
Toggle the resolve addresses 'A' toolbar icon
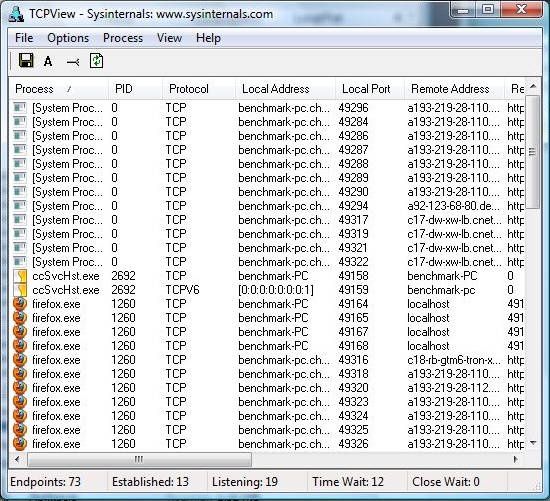click(48, 61)
